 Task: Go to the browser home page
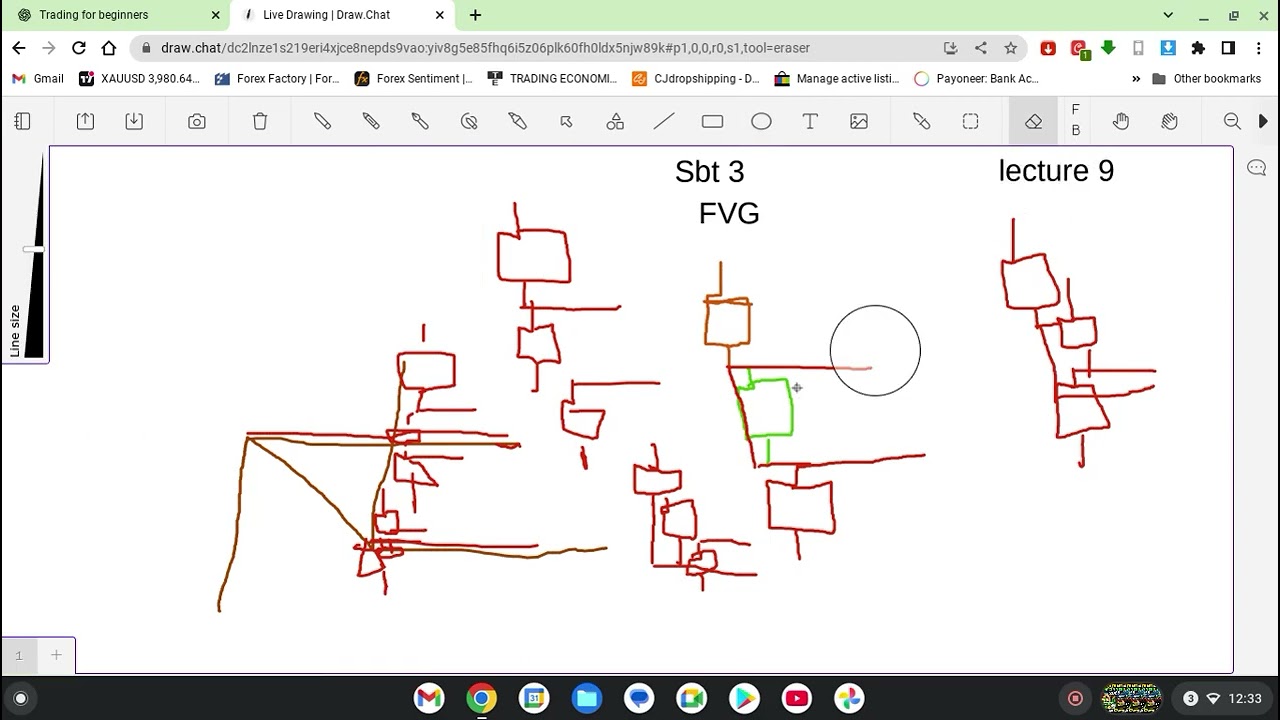[109, 48]
